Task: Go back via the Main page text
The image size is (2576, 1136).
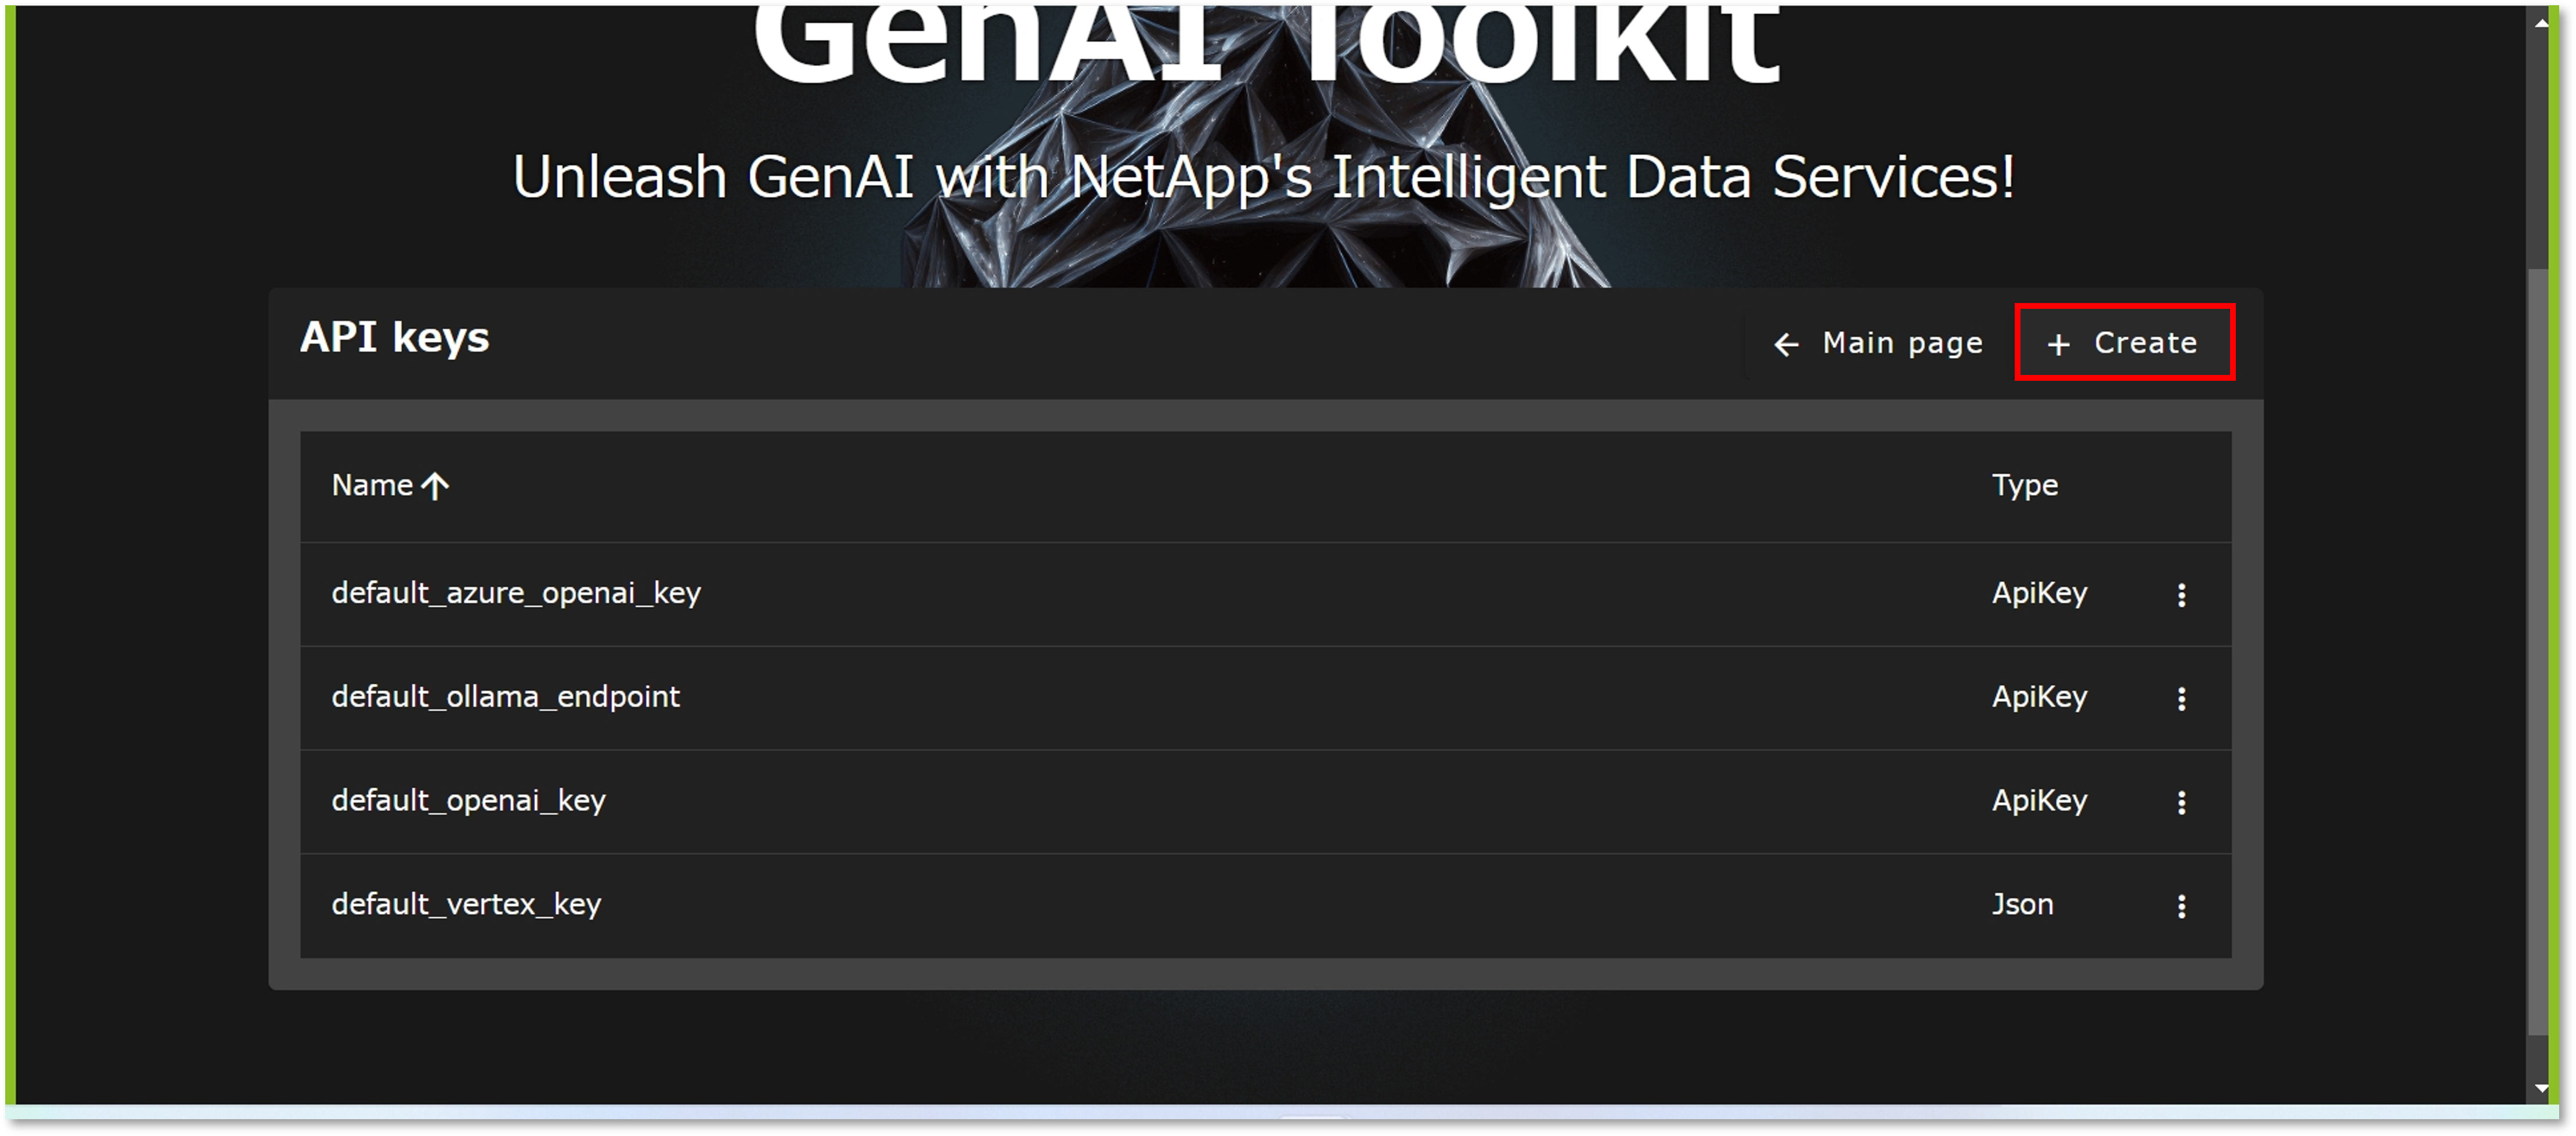Action: [x=1902, y=343]
